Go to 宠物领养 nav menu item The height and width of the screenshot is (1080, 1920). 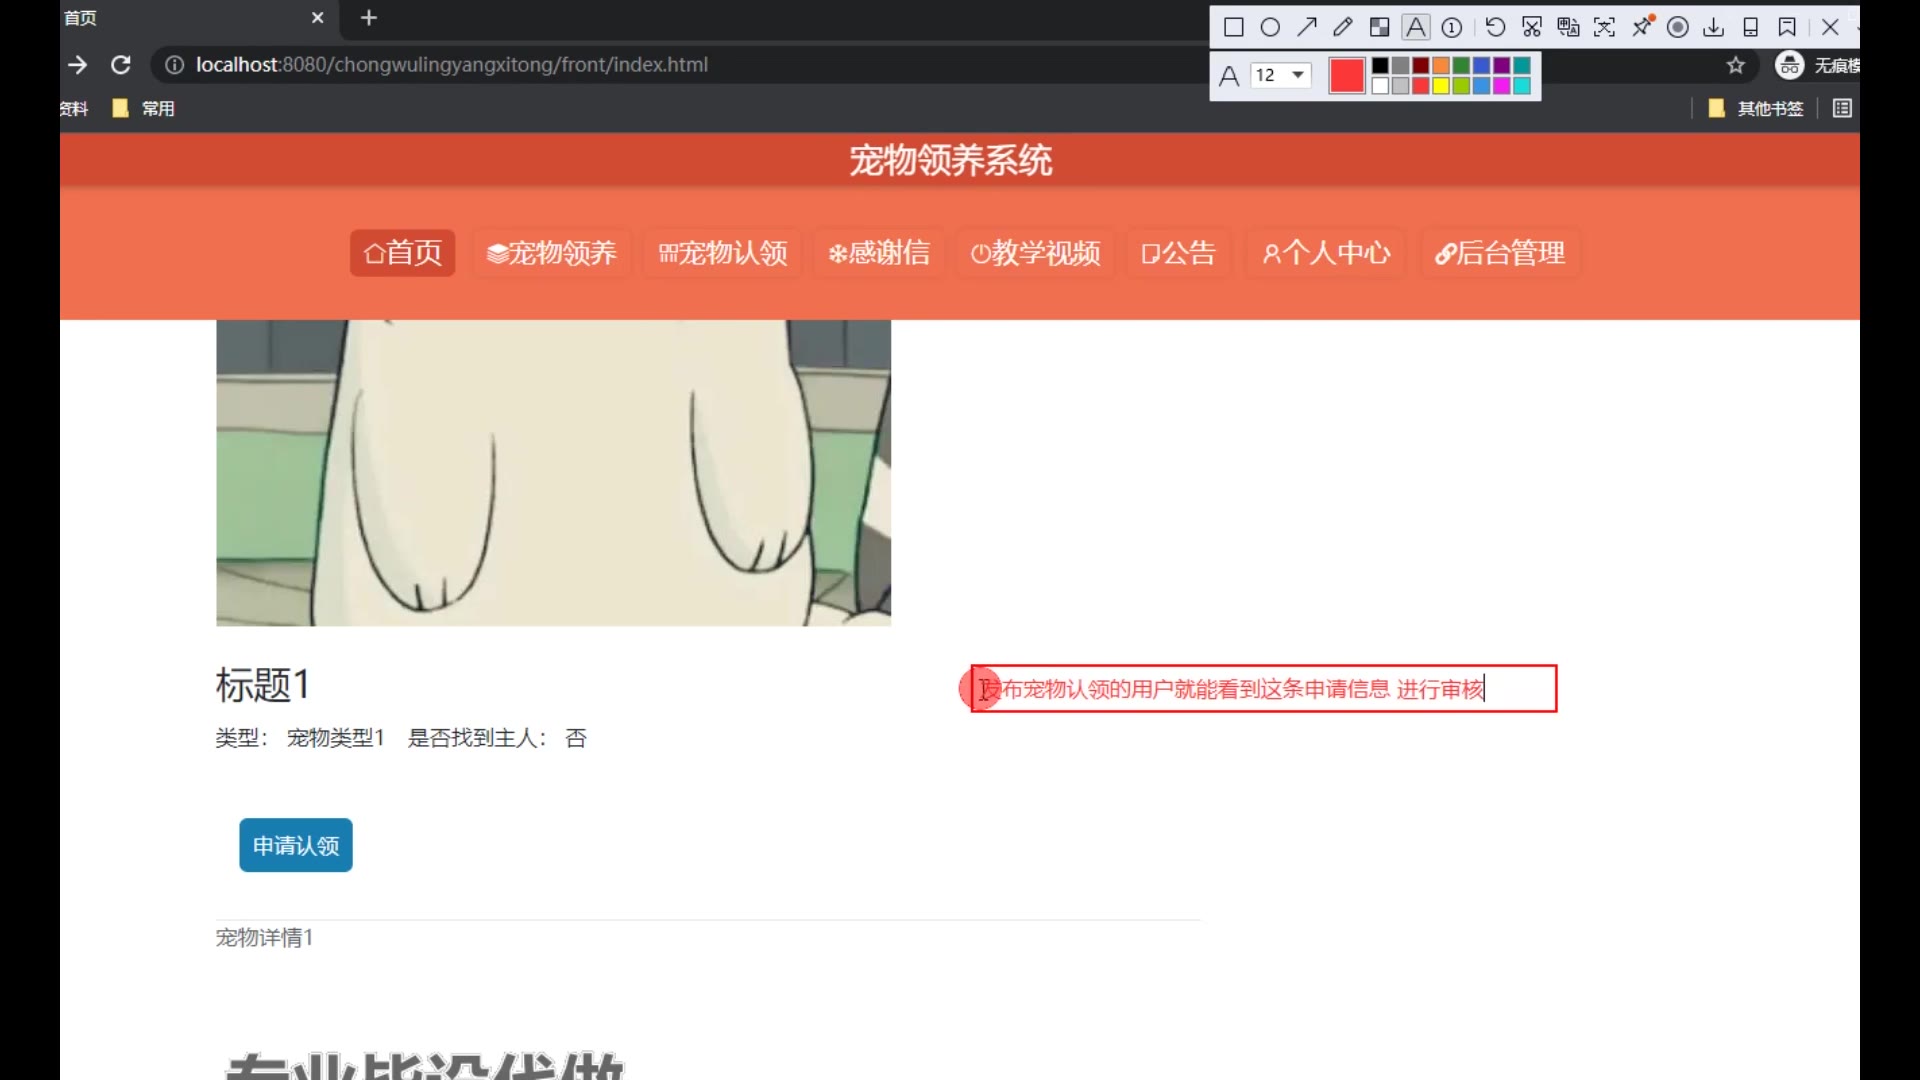(x=551, y=253)
